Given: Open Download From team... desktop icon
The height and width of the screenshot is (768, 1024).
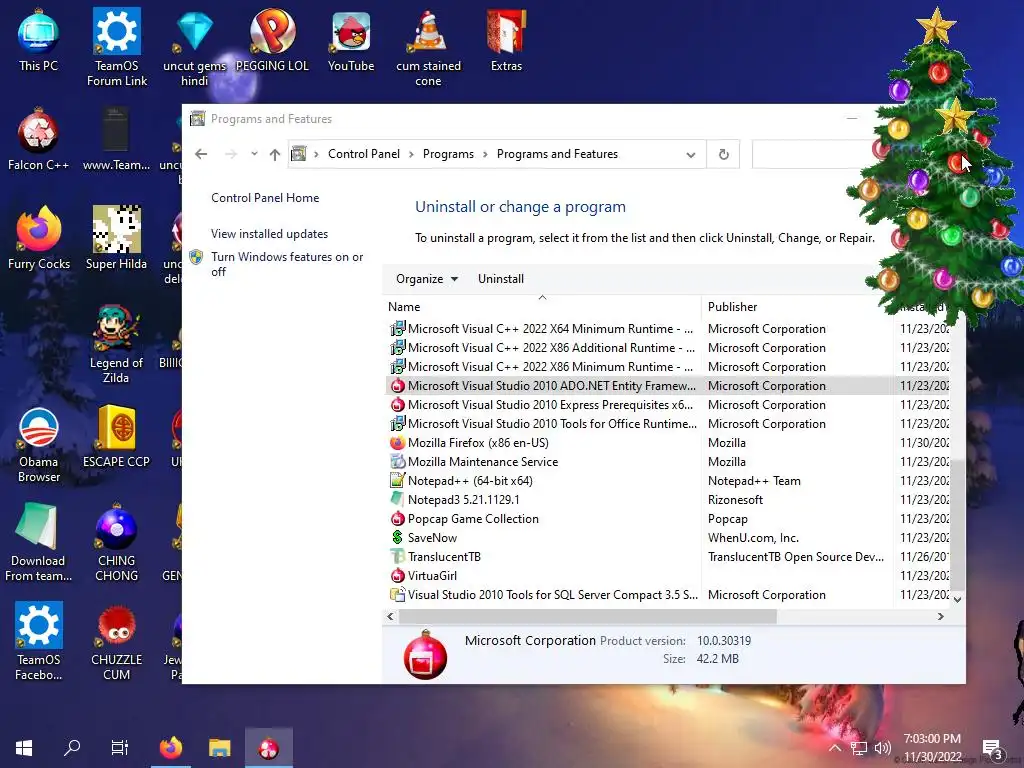Looking at the screenshot, I should [39, 542].
